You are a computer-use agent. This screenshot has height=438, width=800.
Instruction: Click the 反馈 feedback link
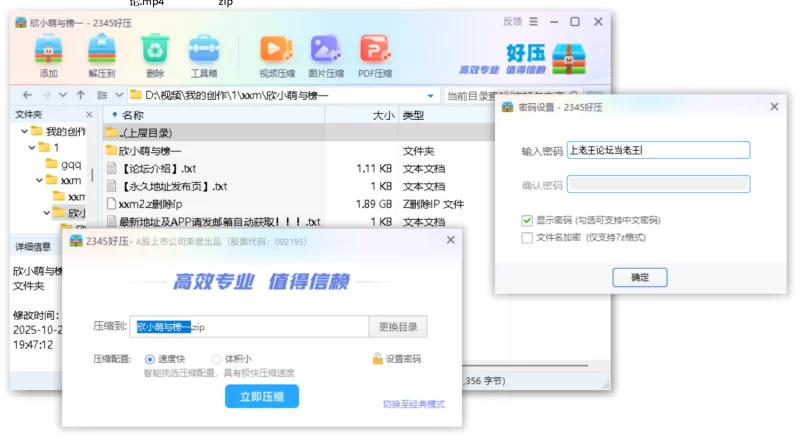tap(512, 21)
